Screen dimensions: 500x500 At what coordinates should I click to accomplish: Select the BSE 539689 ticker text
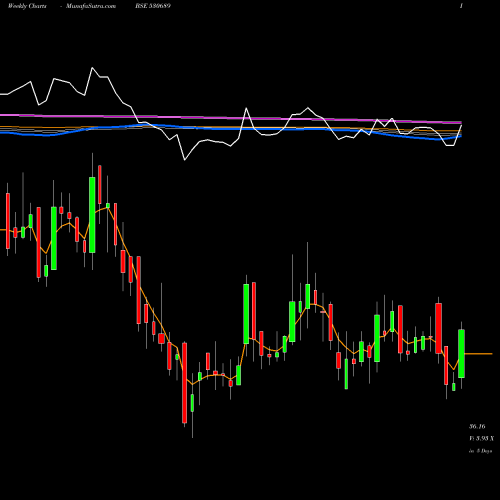point(153,6)
